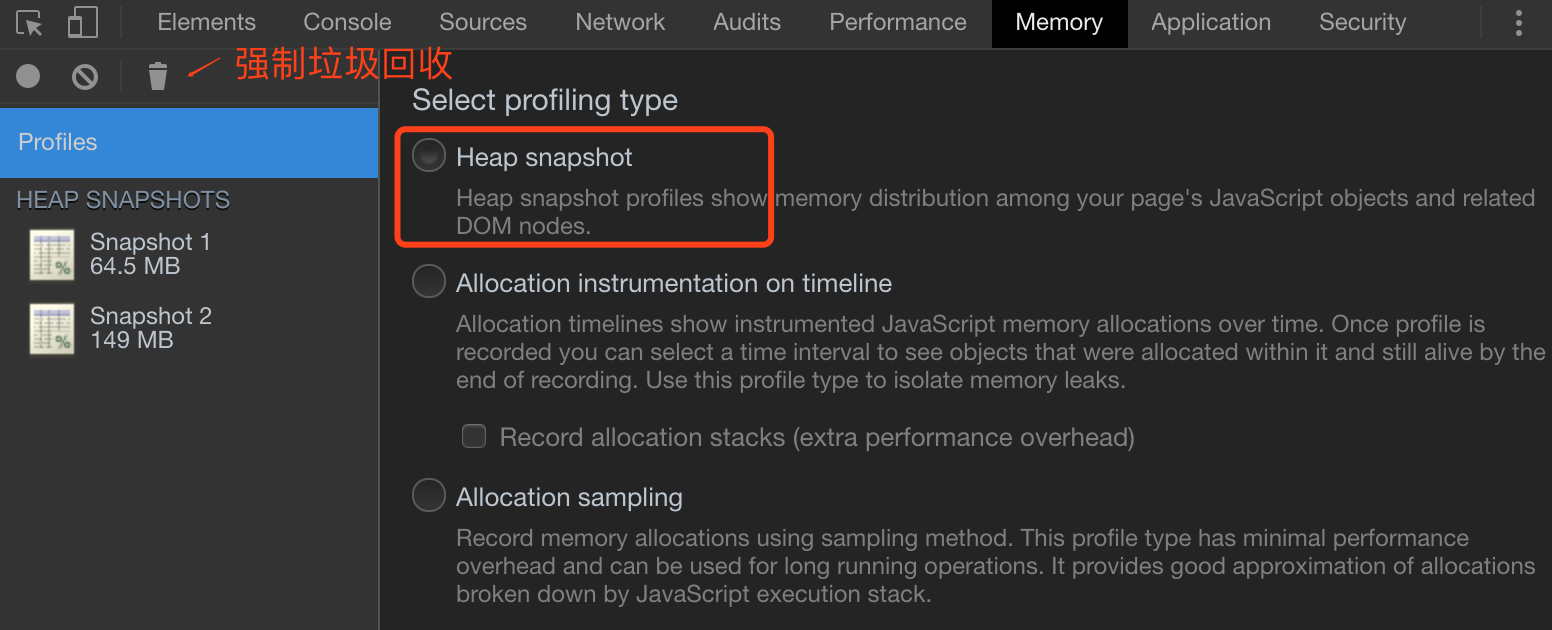Click the Snapshot 1 table icon
1552x630 pixels.
pyautogui.click(x=52, y=255)
